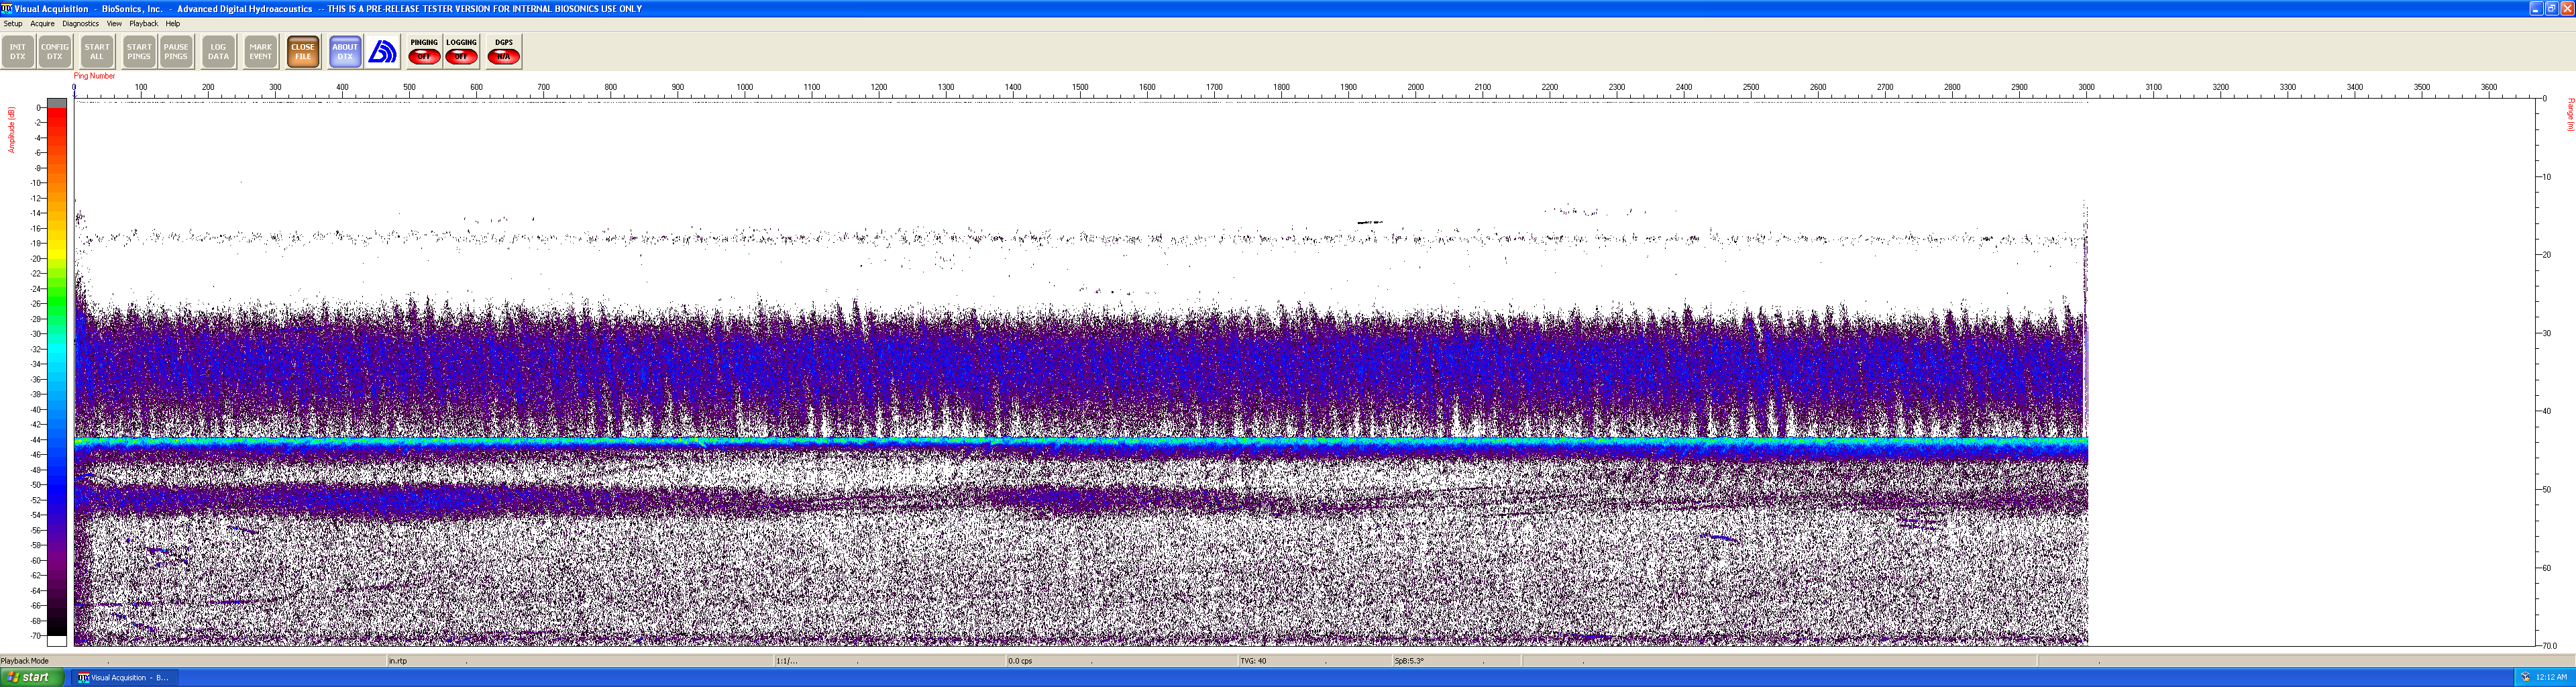Open CONFIG DTX settings button
The image size is (2576, 687).
pos(55,52)
